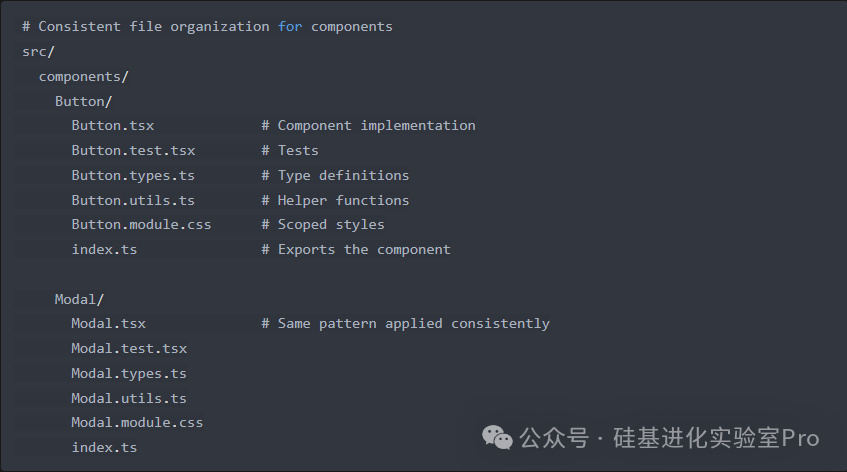Click the Modal.module.css file name
The image size is (847, 472).
[137, 422]
